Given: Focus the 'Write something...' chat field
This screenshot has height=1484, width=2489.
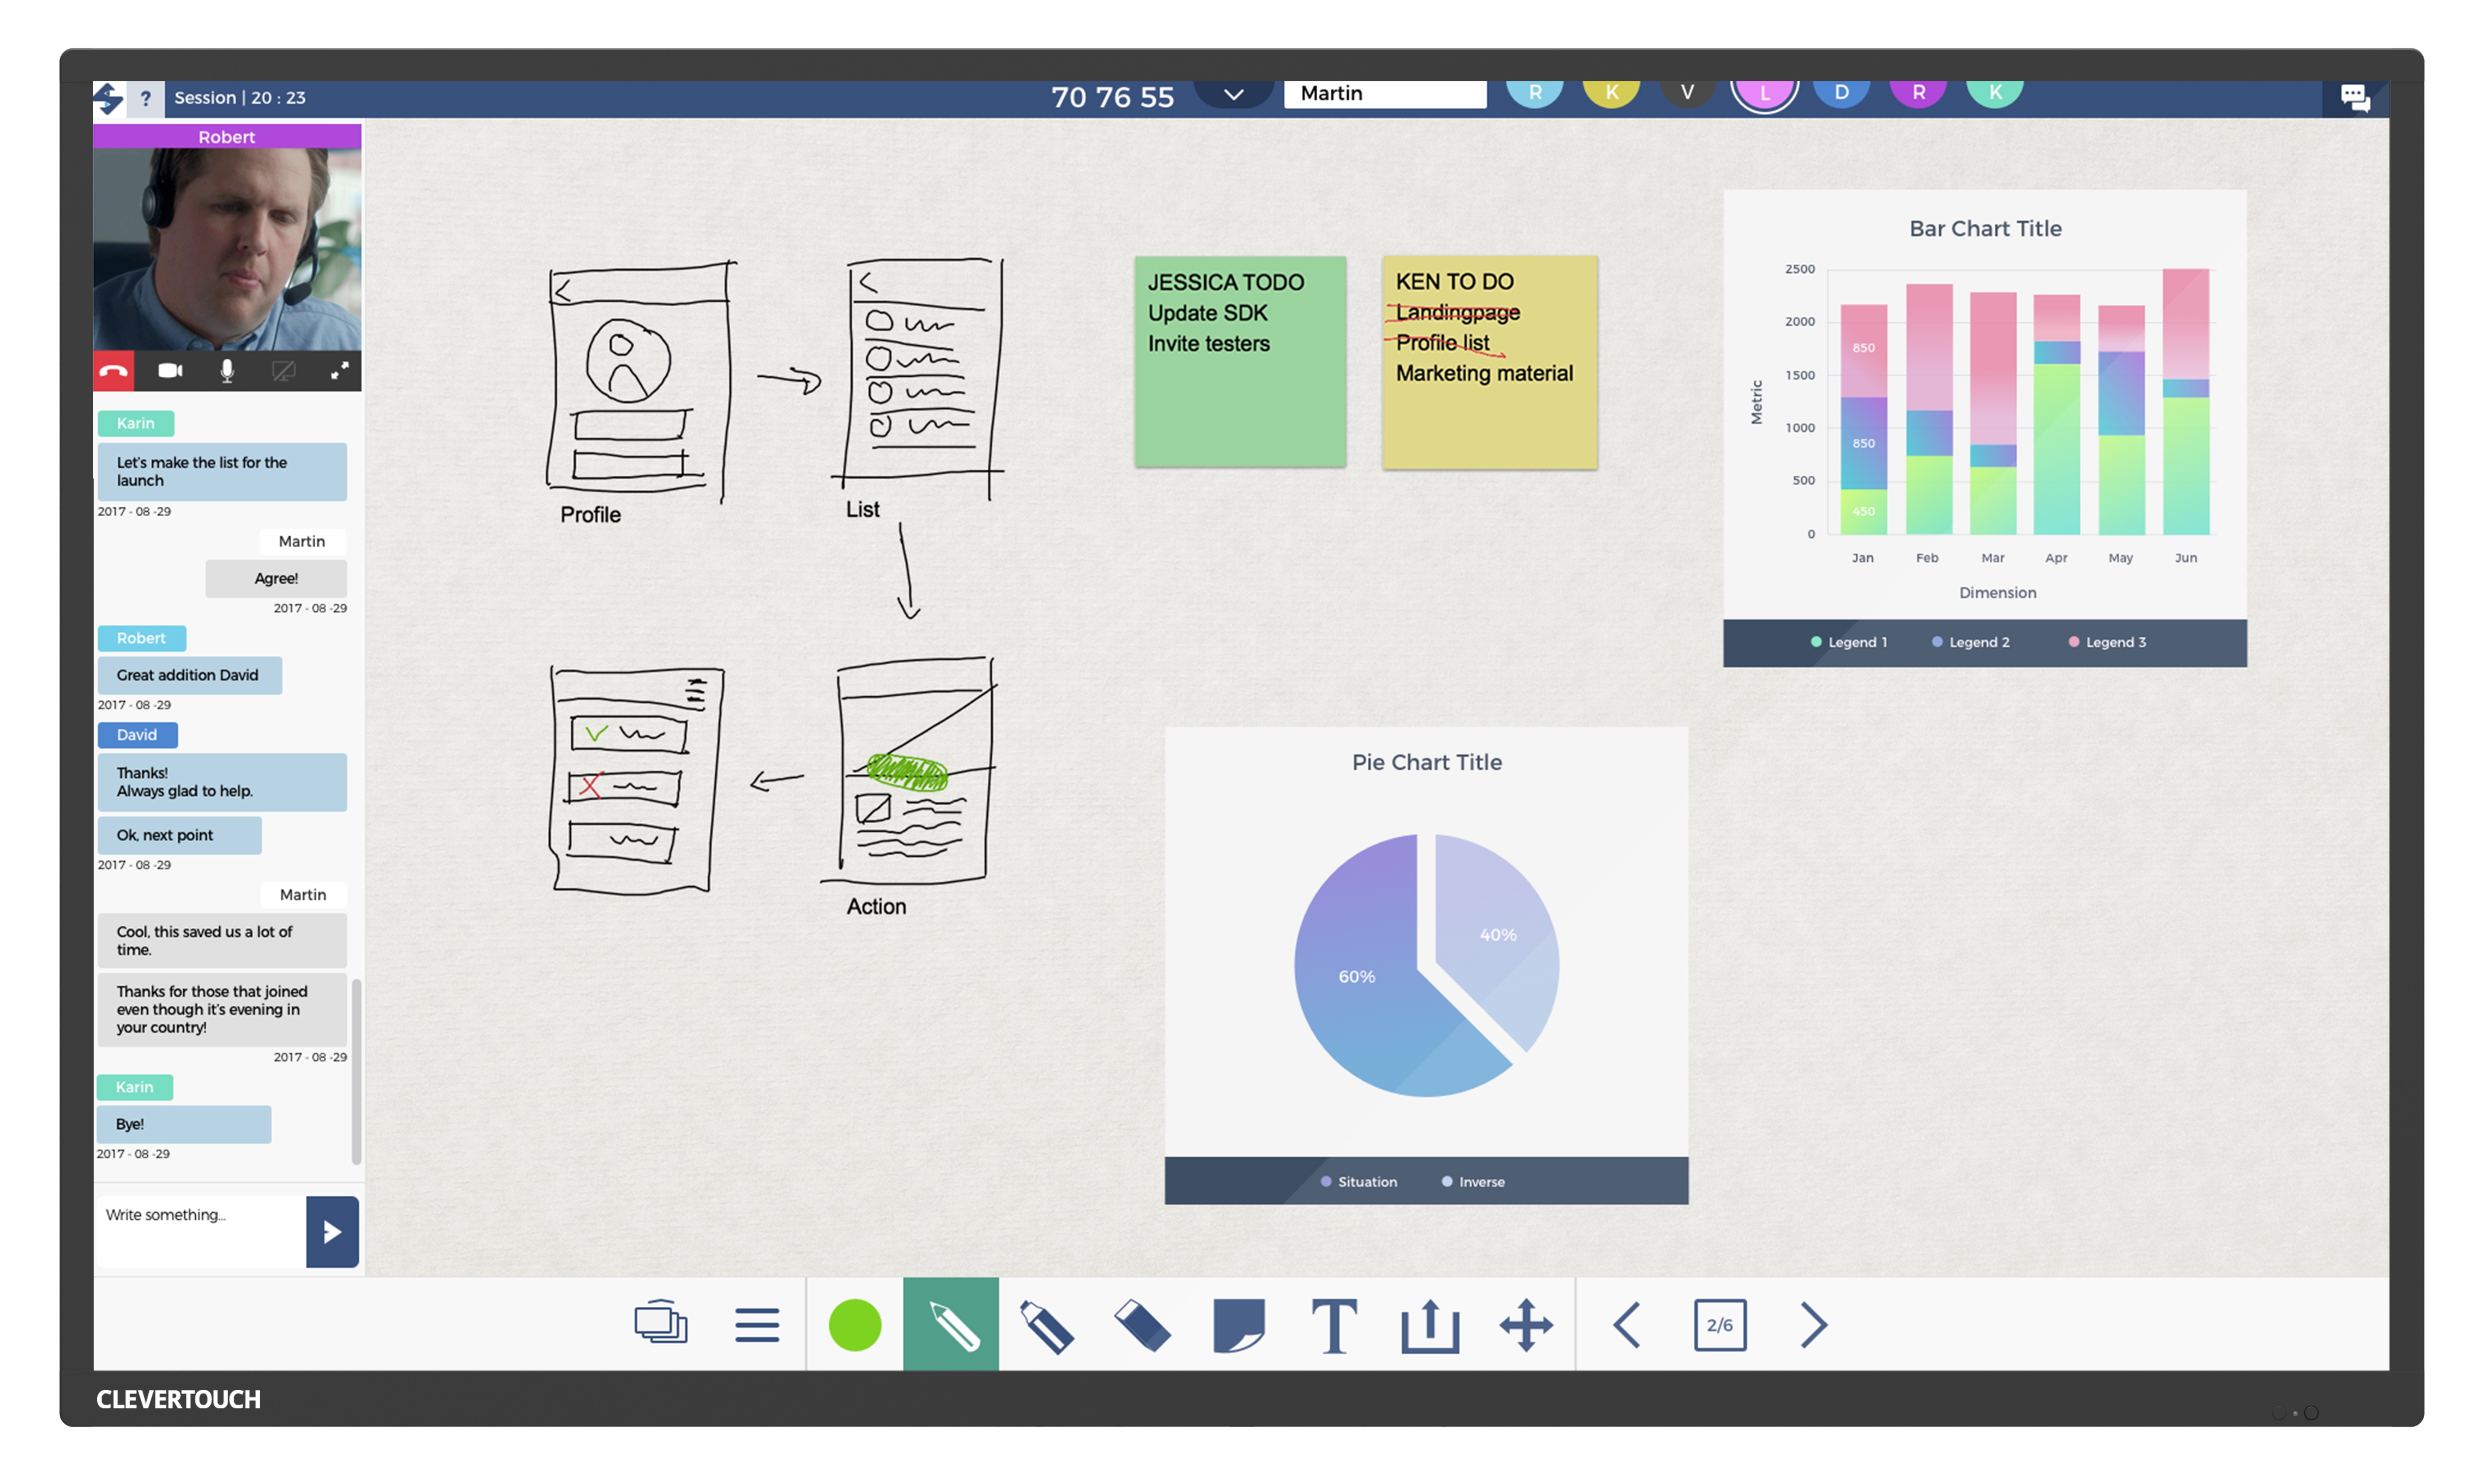Looking at the screenshot, I should [200, 1232].
